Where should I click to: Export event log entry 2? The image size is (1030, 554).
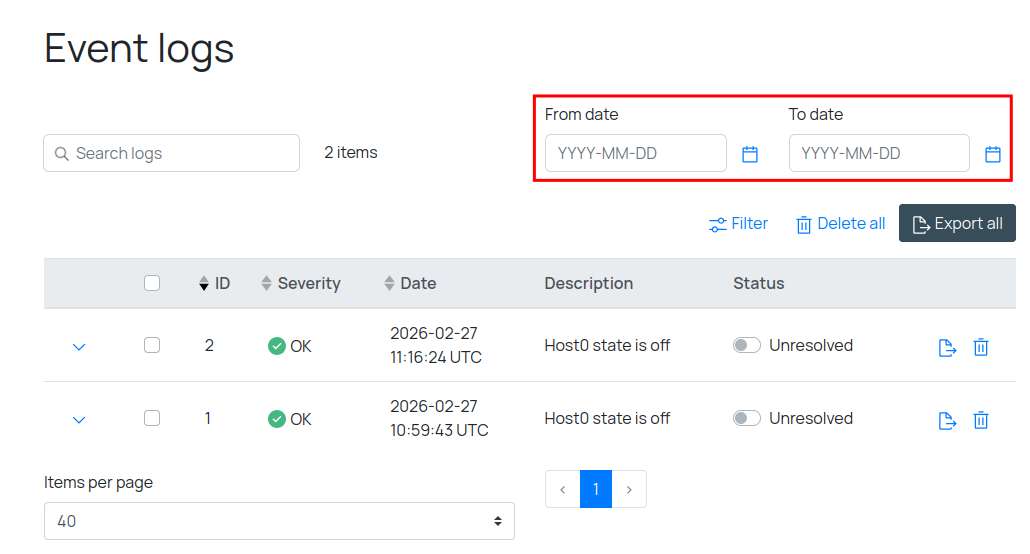(x=947, y=347)
